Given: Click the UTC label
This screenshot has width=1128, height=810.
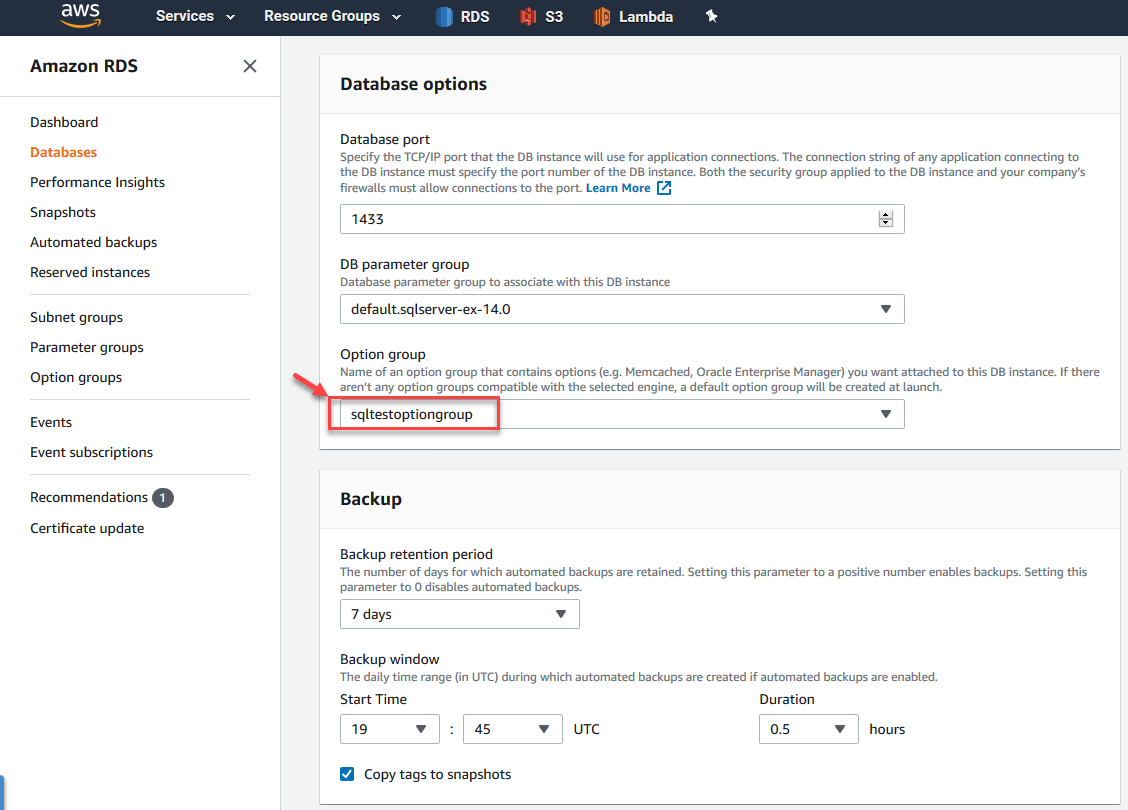Looking at the screenshot, I should click(586, 729).
